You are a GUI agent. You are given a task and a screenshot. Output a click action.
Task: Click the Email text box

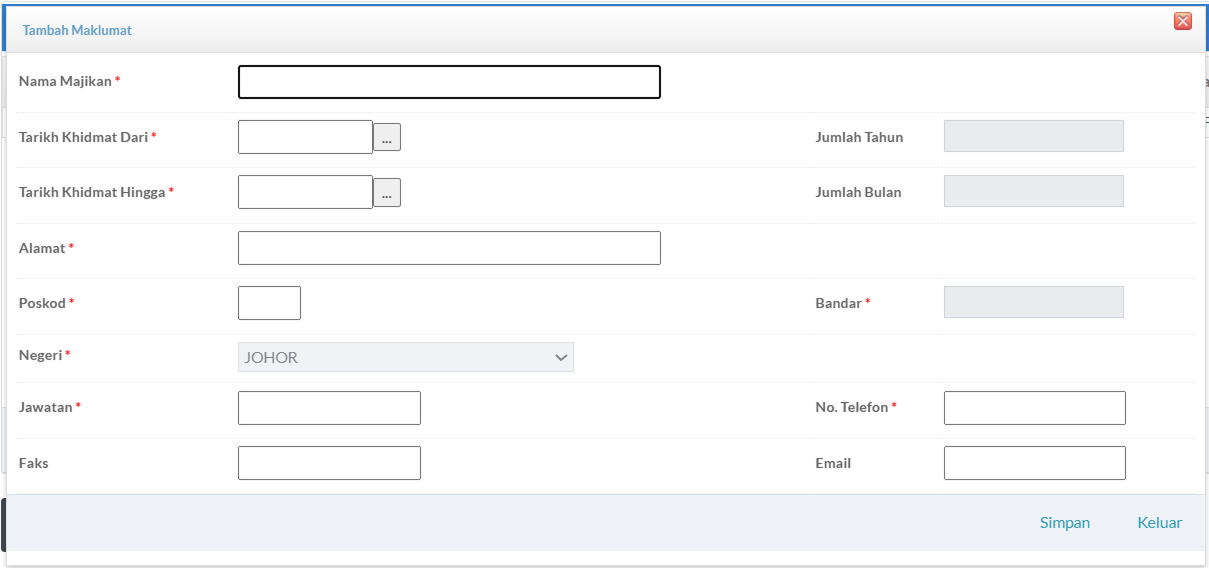[1034, 463]
